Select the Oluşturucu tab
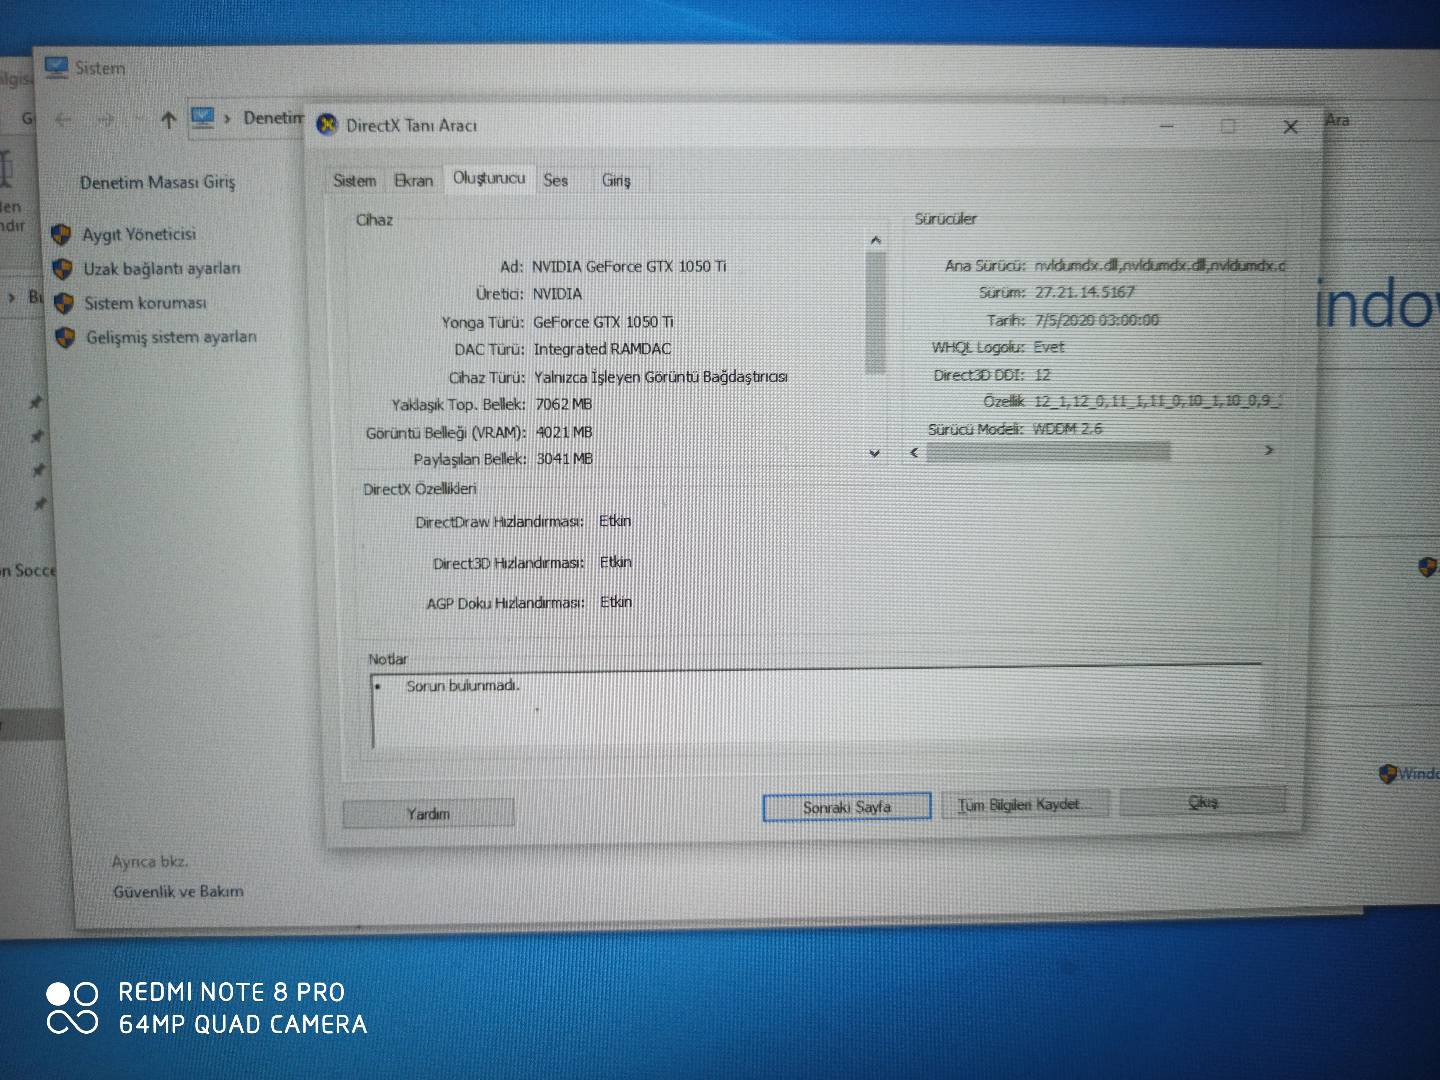 pyautogui.click(x=489, y=178)
